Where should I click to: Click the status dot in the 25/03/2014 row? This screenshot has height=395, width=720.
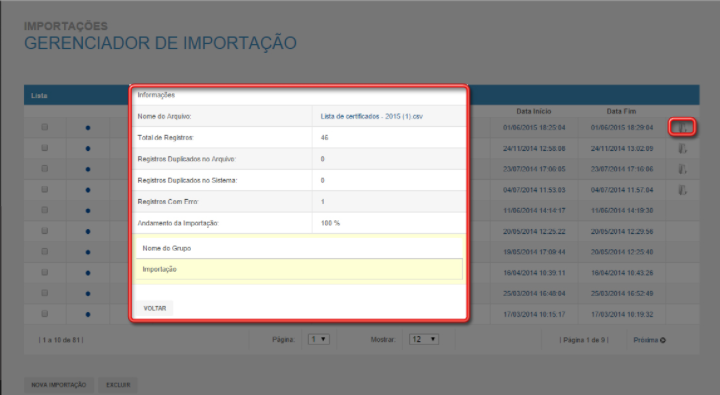[x=88, y=293]
